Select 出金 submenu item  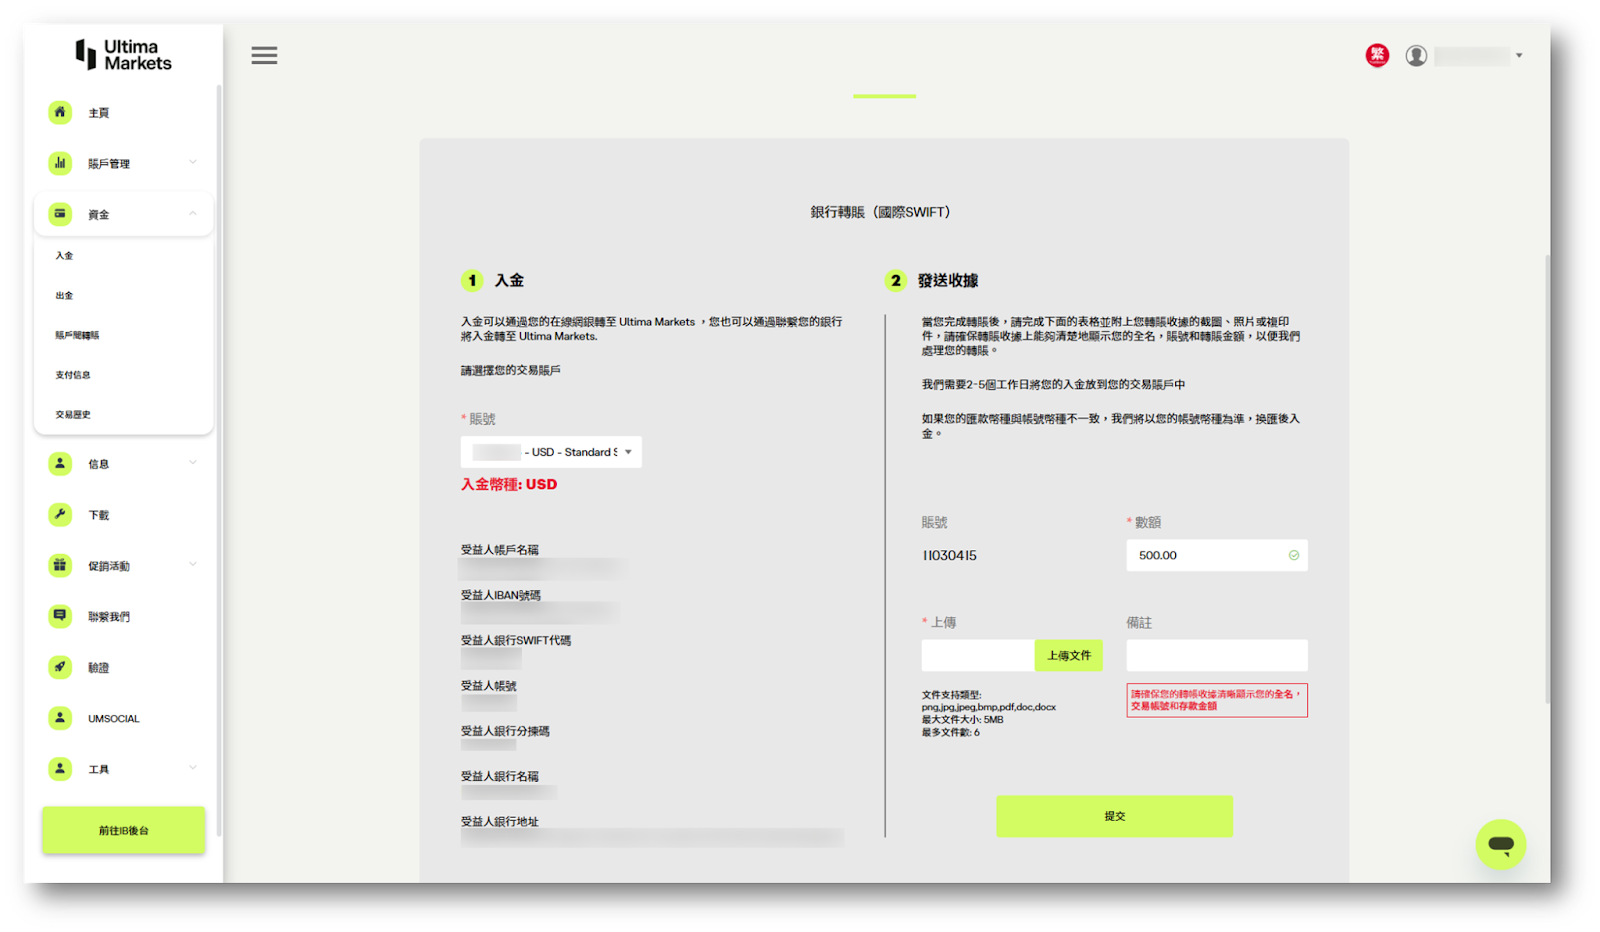(64, 296)
